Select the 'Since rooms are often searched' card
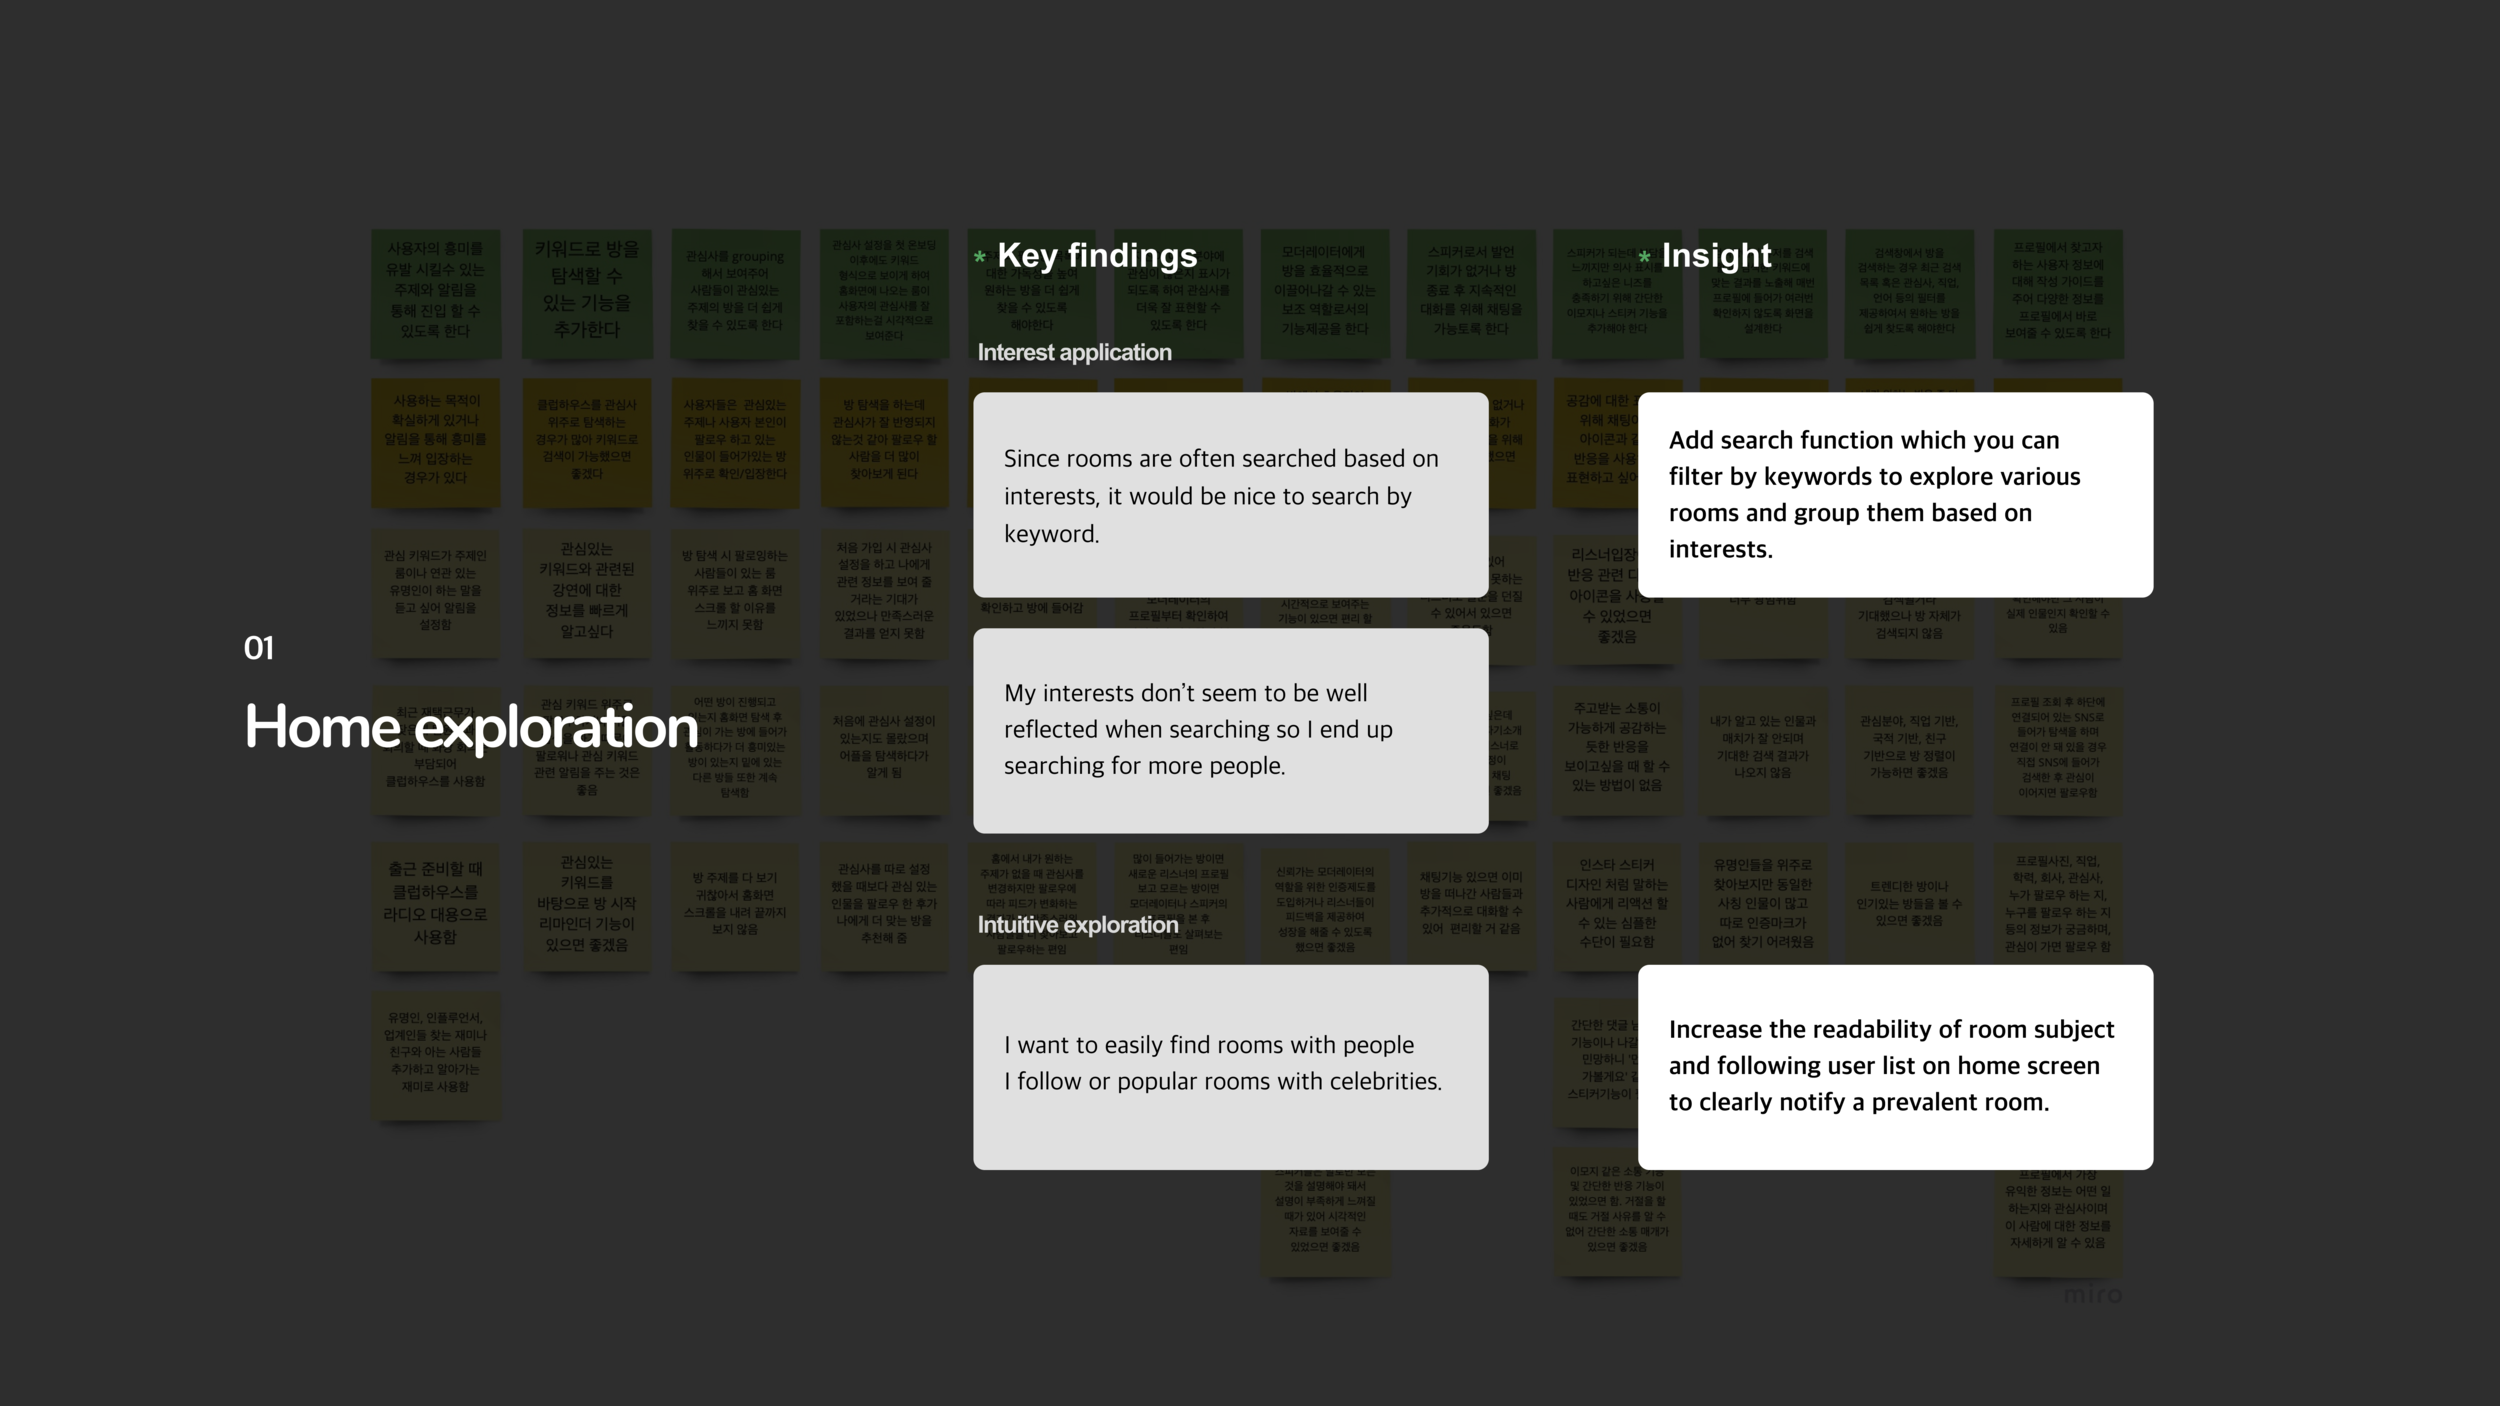The width and height of the screenshot is (2500, 1406). coord(1230,495)
